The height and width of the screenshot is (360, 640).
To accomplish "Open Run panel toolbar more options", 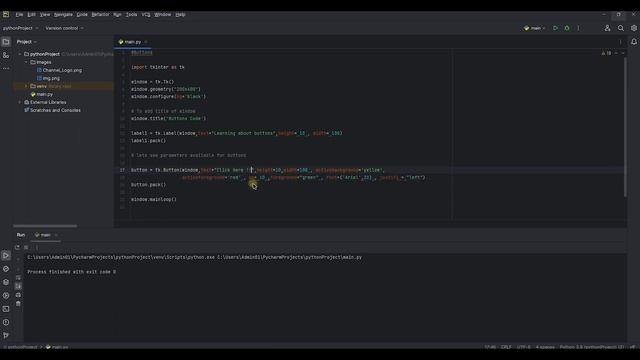I will (x=36, y=247).
